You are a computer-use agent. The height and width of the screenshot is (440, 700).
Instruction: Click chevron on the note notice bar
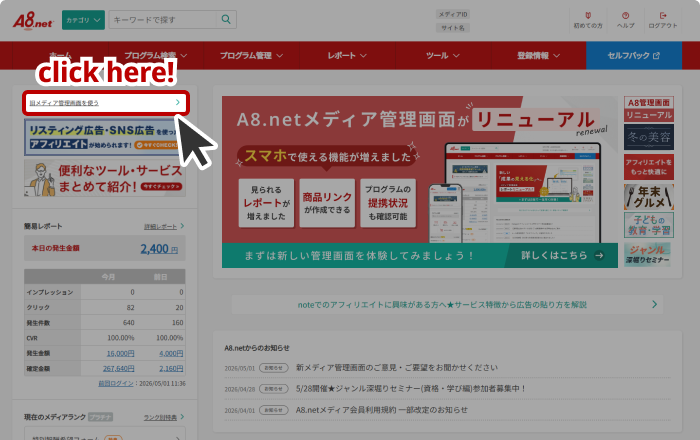click(654, 304)
